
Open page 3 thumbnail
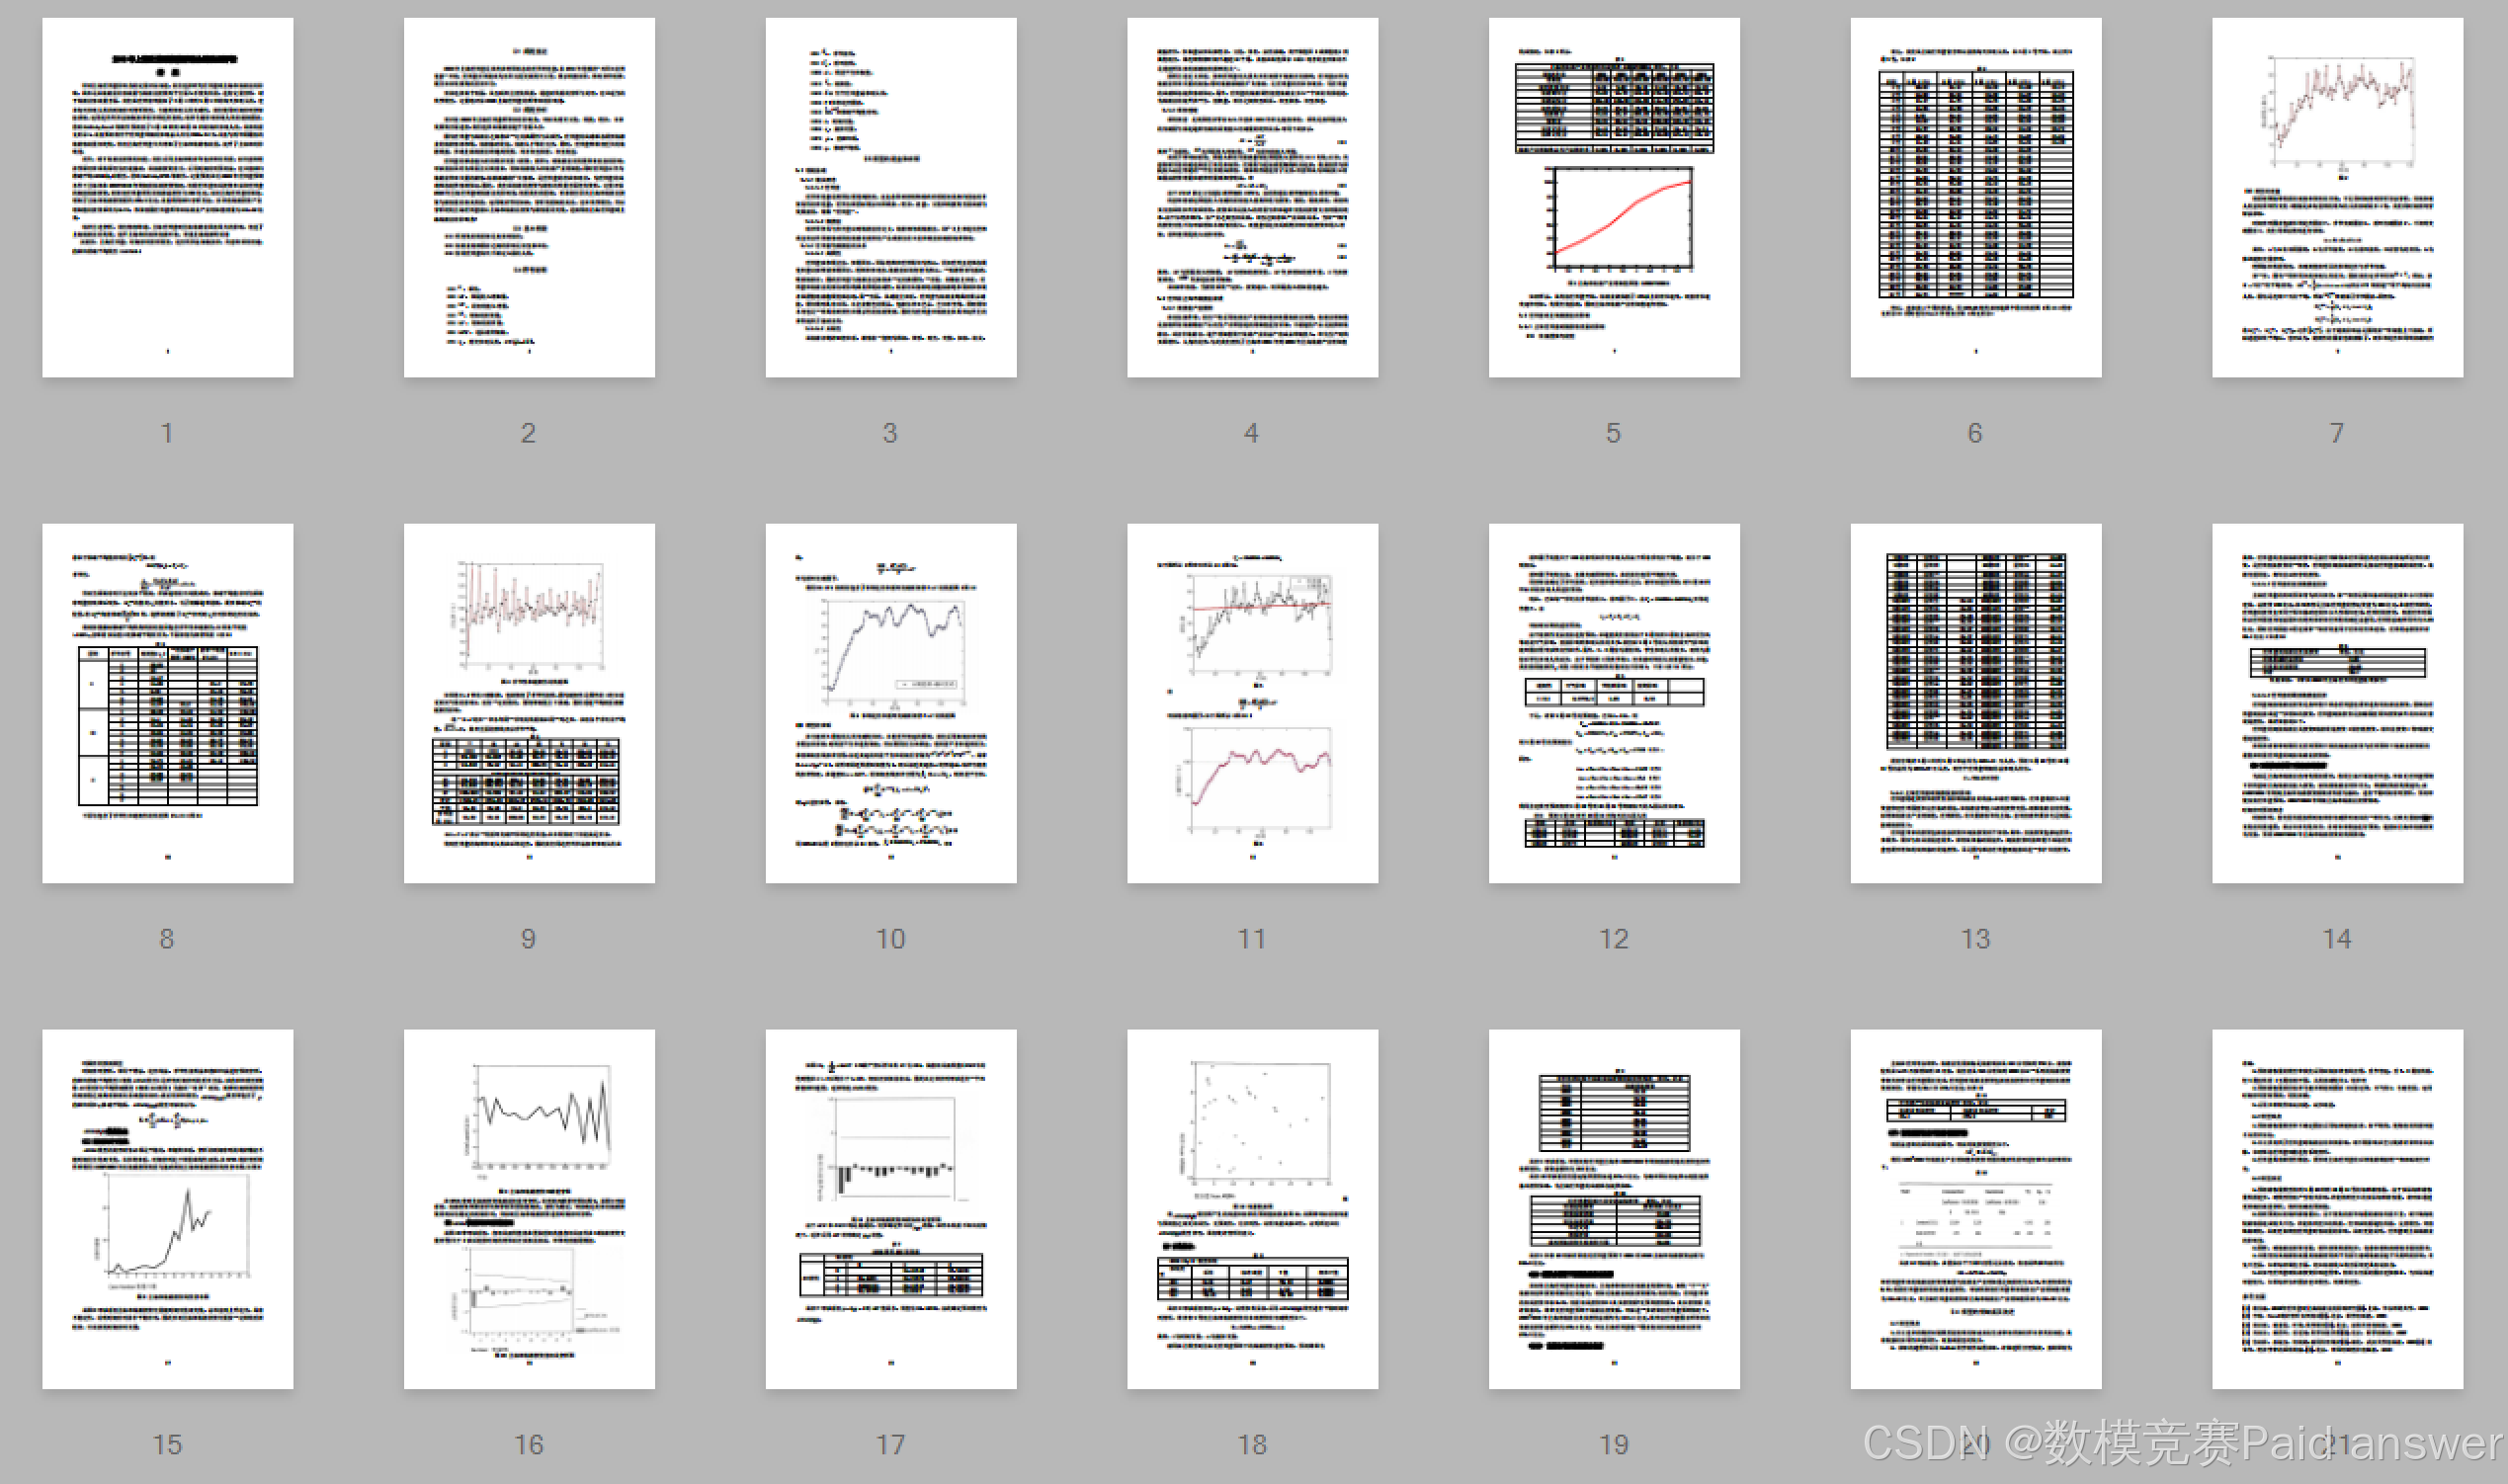tap(891, 197)
